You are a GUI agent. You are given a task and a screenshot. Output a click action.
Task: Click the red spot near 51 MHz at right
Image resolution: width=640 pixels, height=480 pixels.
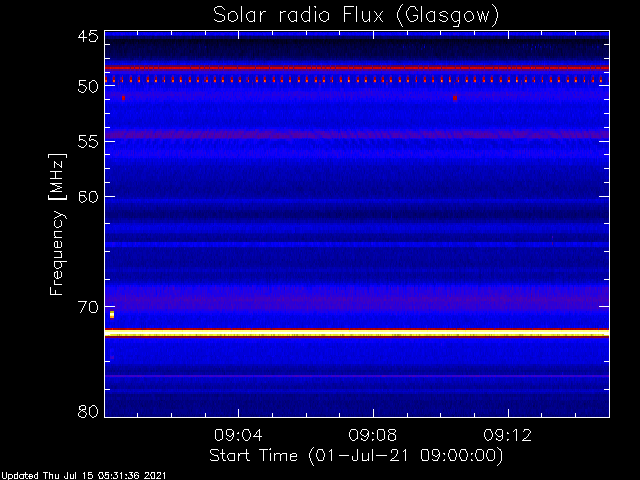[x=455, y=98]
